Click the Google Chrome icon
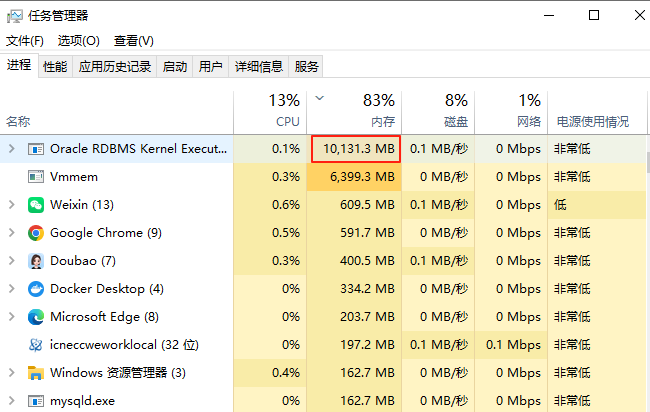The height and width of the screenshot is (412, 650). coord(36,233)
